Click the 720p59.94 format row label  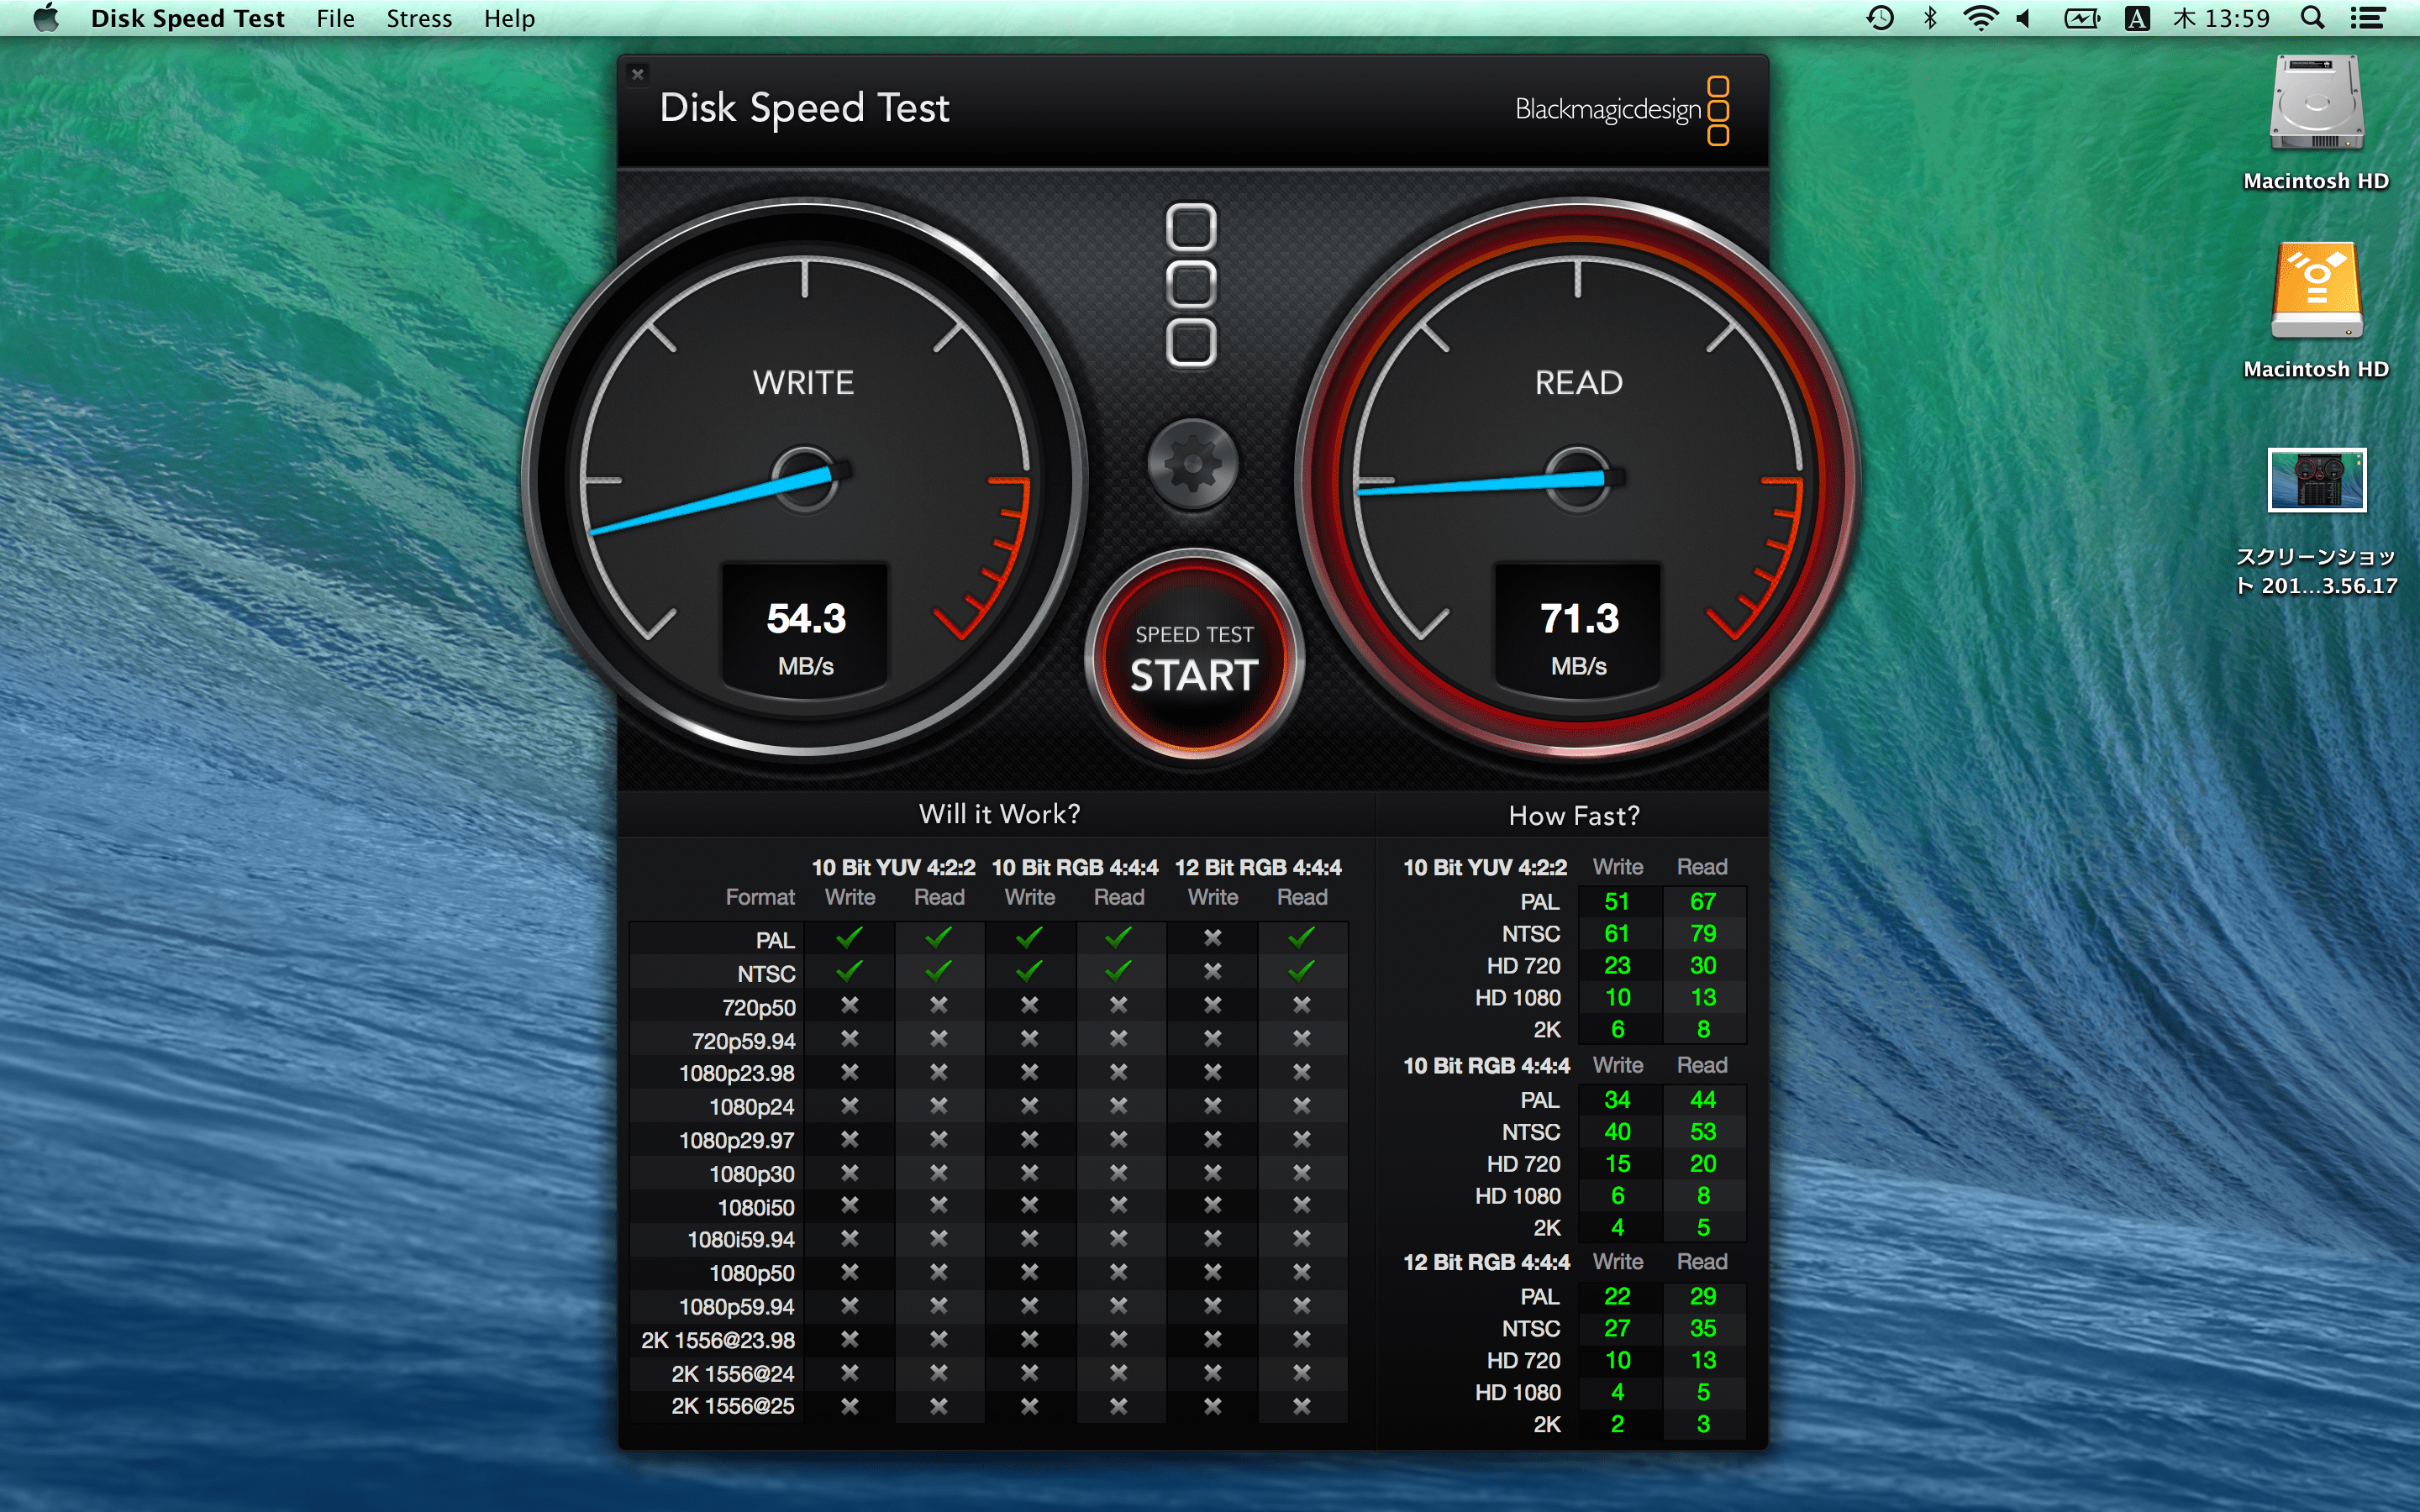743,1041
